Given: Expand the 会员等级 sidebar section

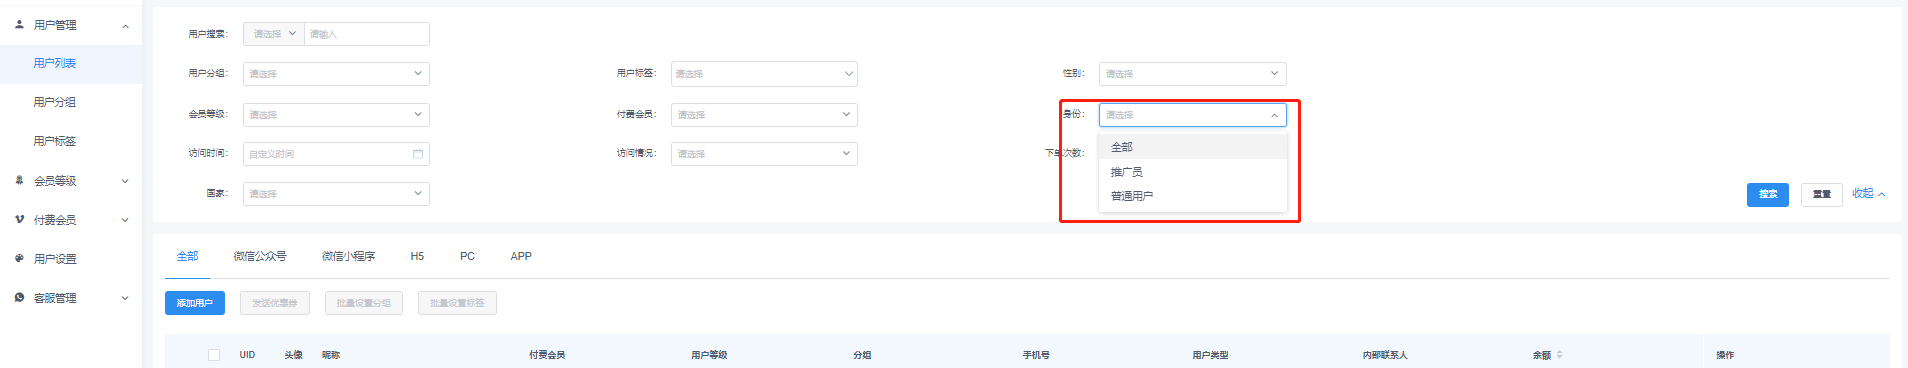Looking at the screenshot, I should 125,181.
